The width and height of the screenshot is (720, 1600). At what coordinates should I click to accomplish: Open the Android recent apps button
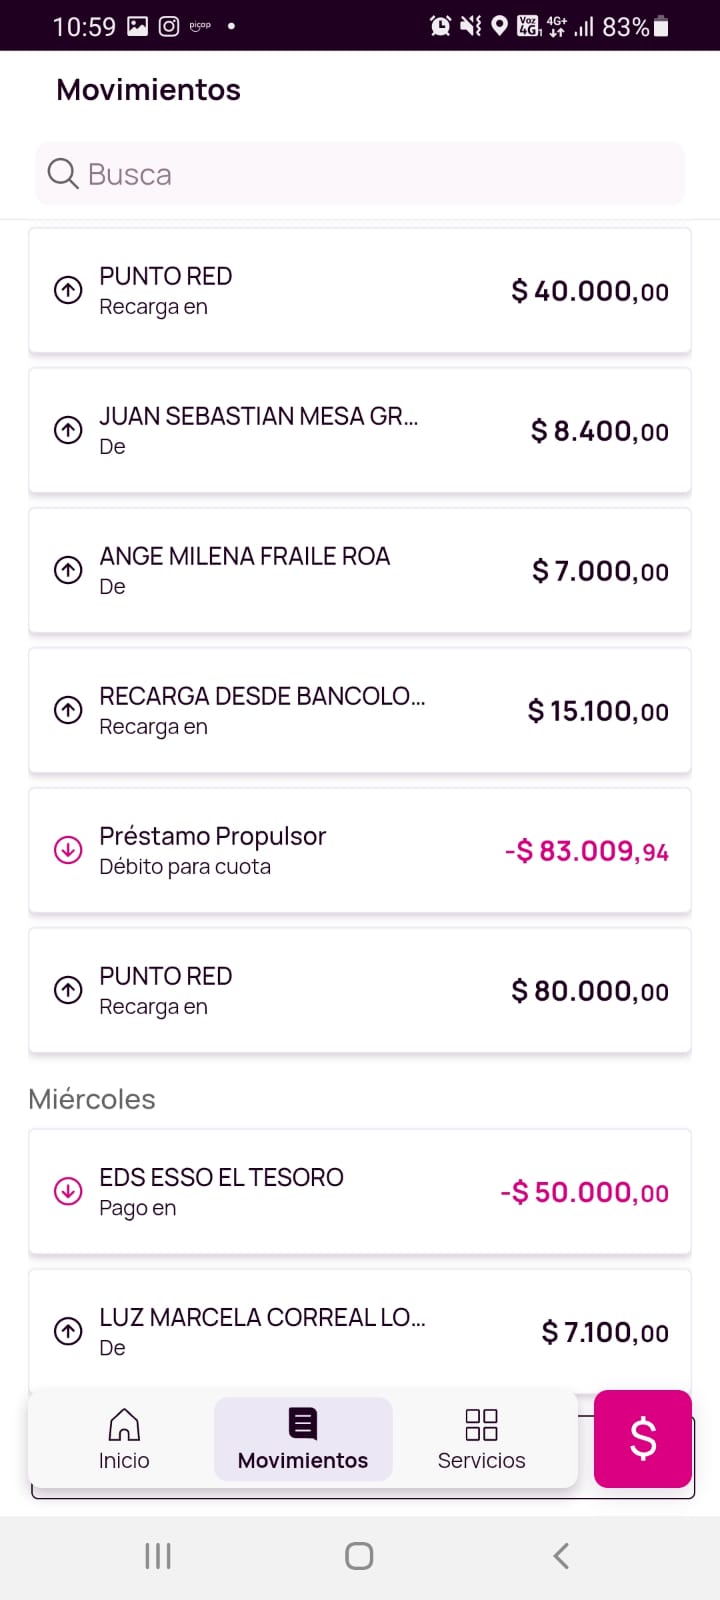coord(158,1556)
